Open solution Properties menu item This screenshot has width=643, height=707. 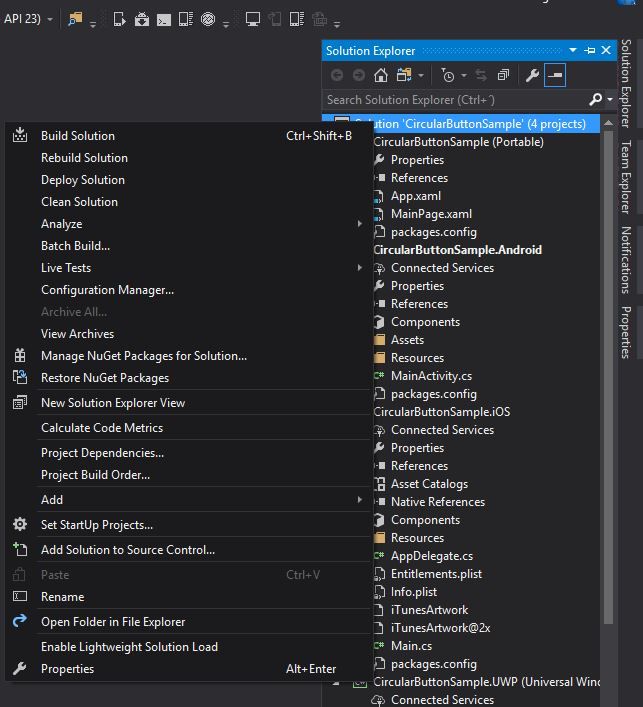(x=188, y=669)
